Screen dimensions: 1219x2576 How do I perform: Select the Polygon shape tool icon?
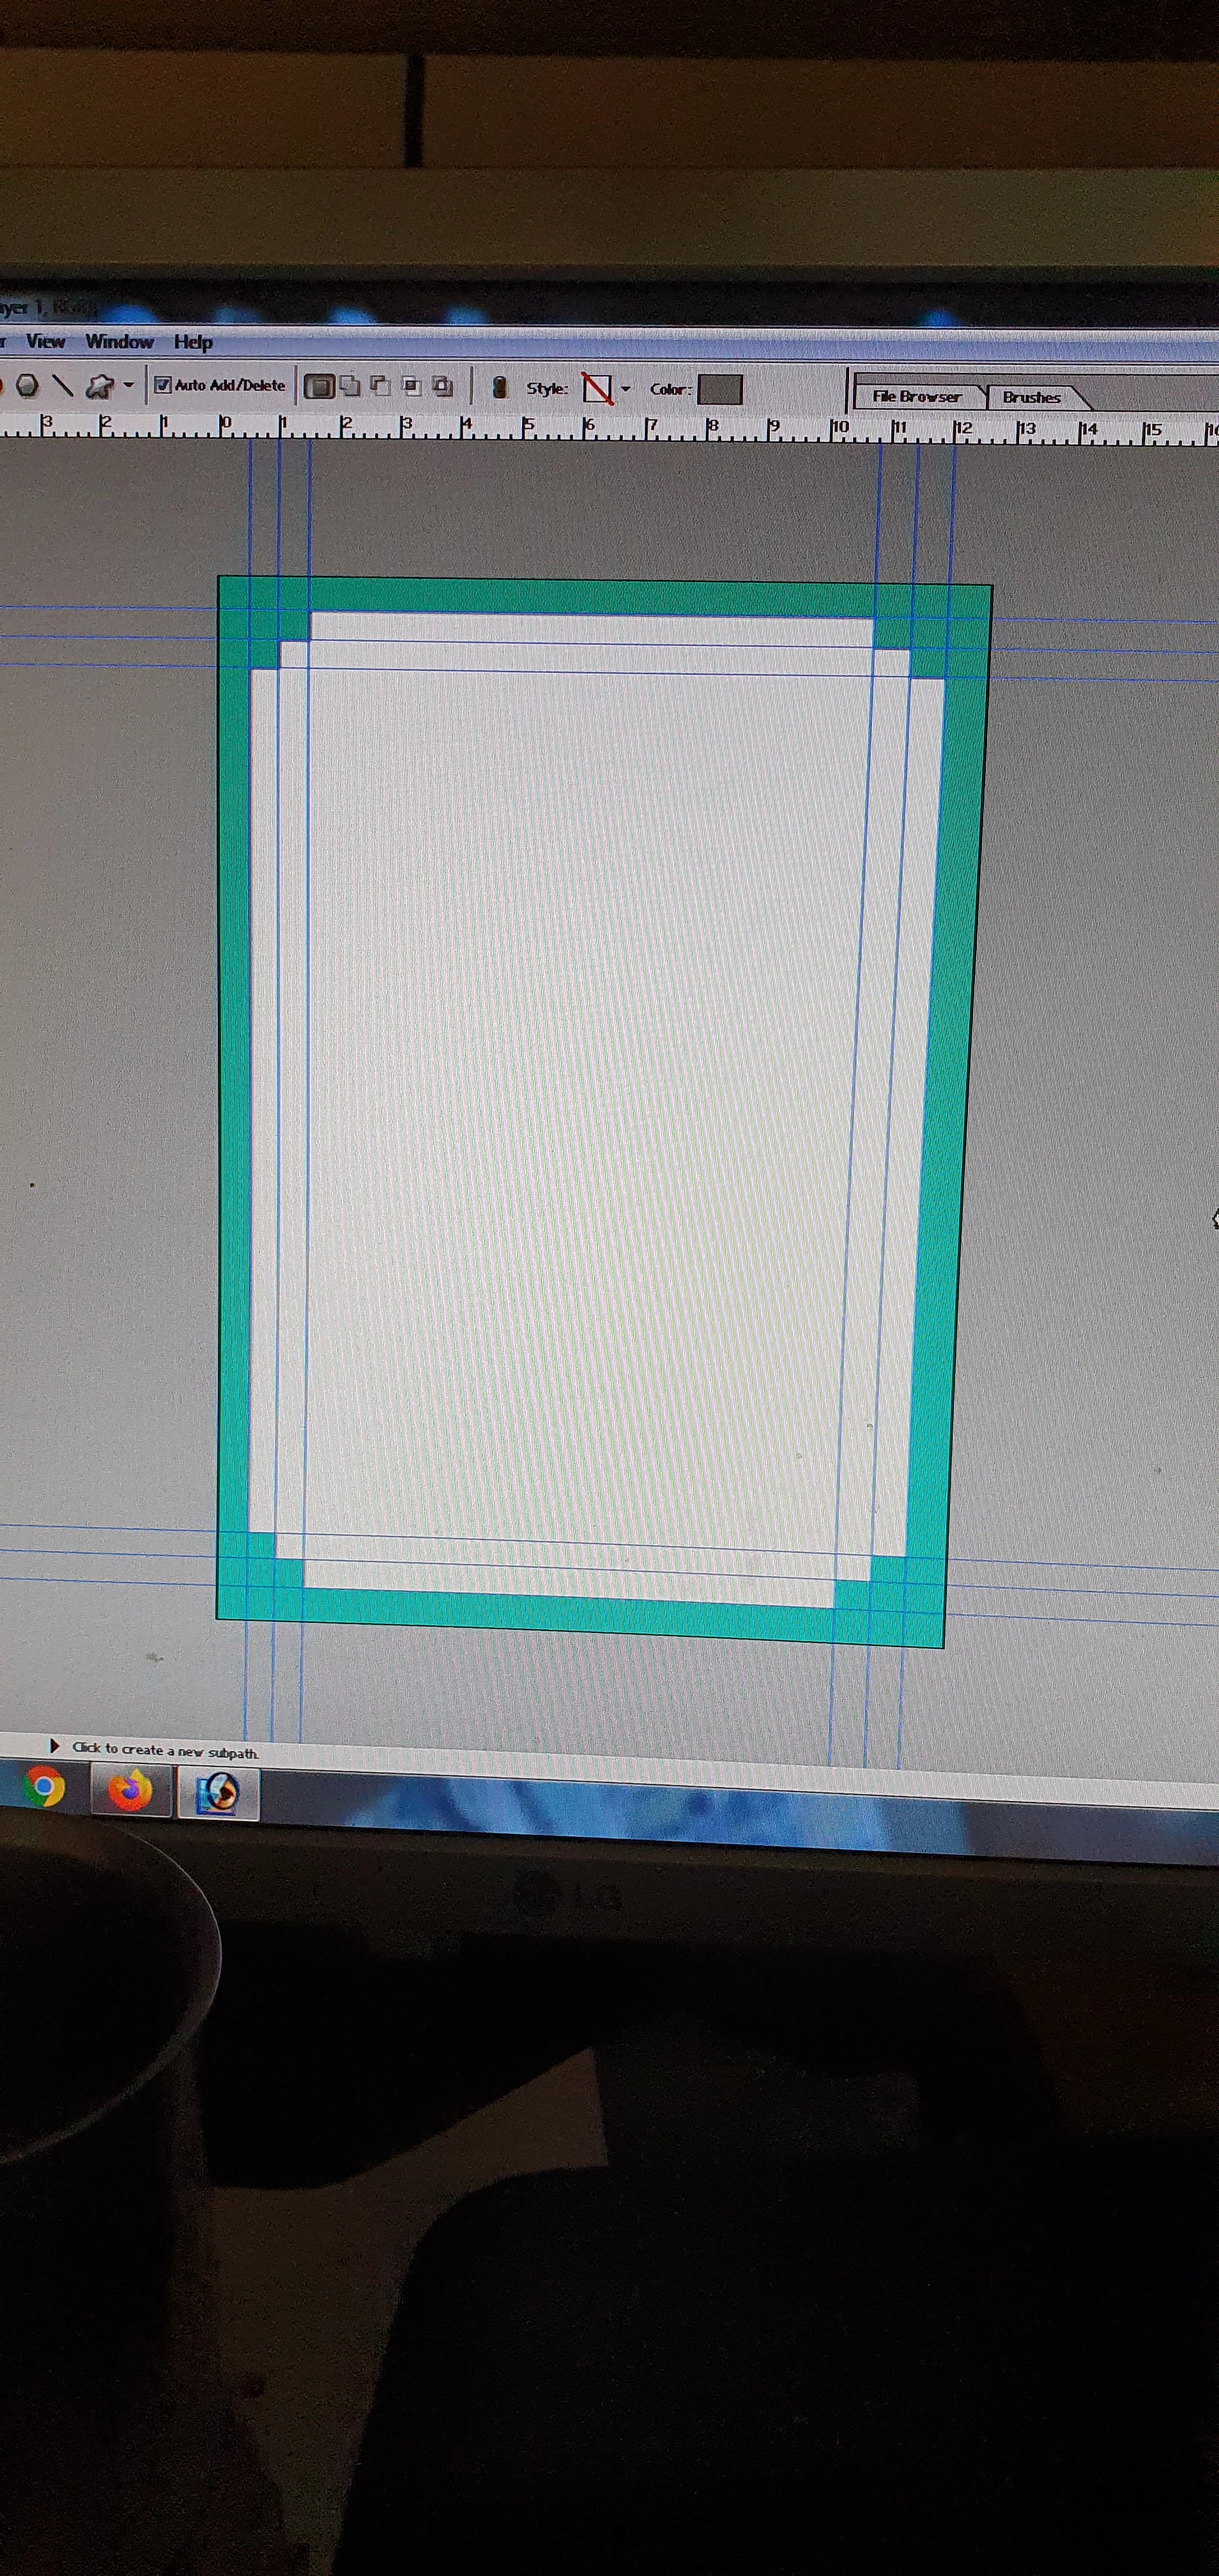point(27,385)
